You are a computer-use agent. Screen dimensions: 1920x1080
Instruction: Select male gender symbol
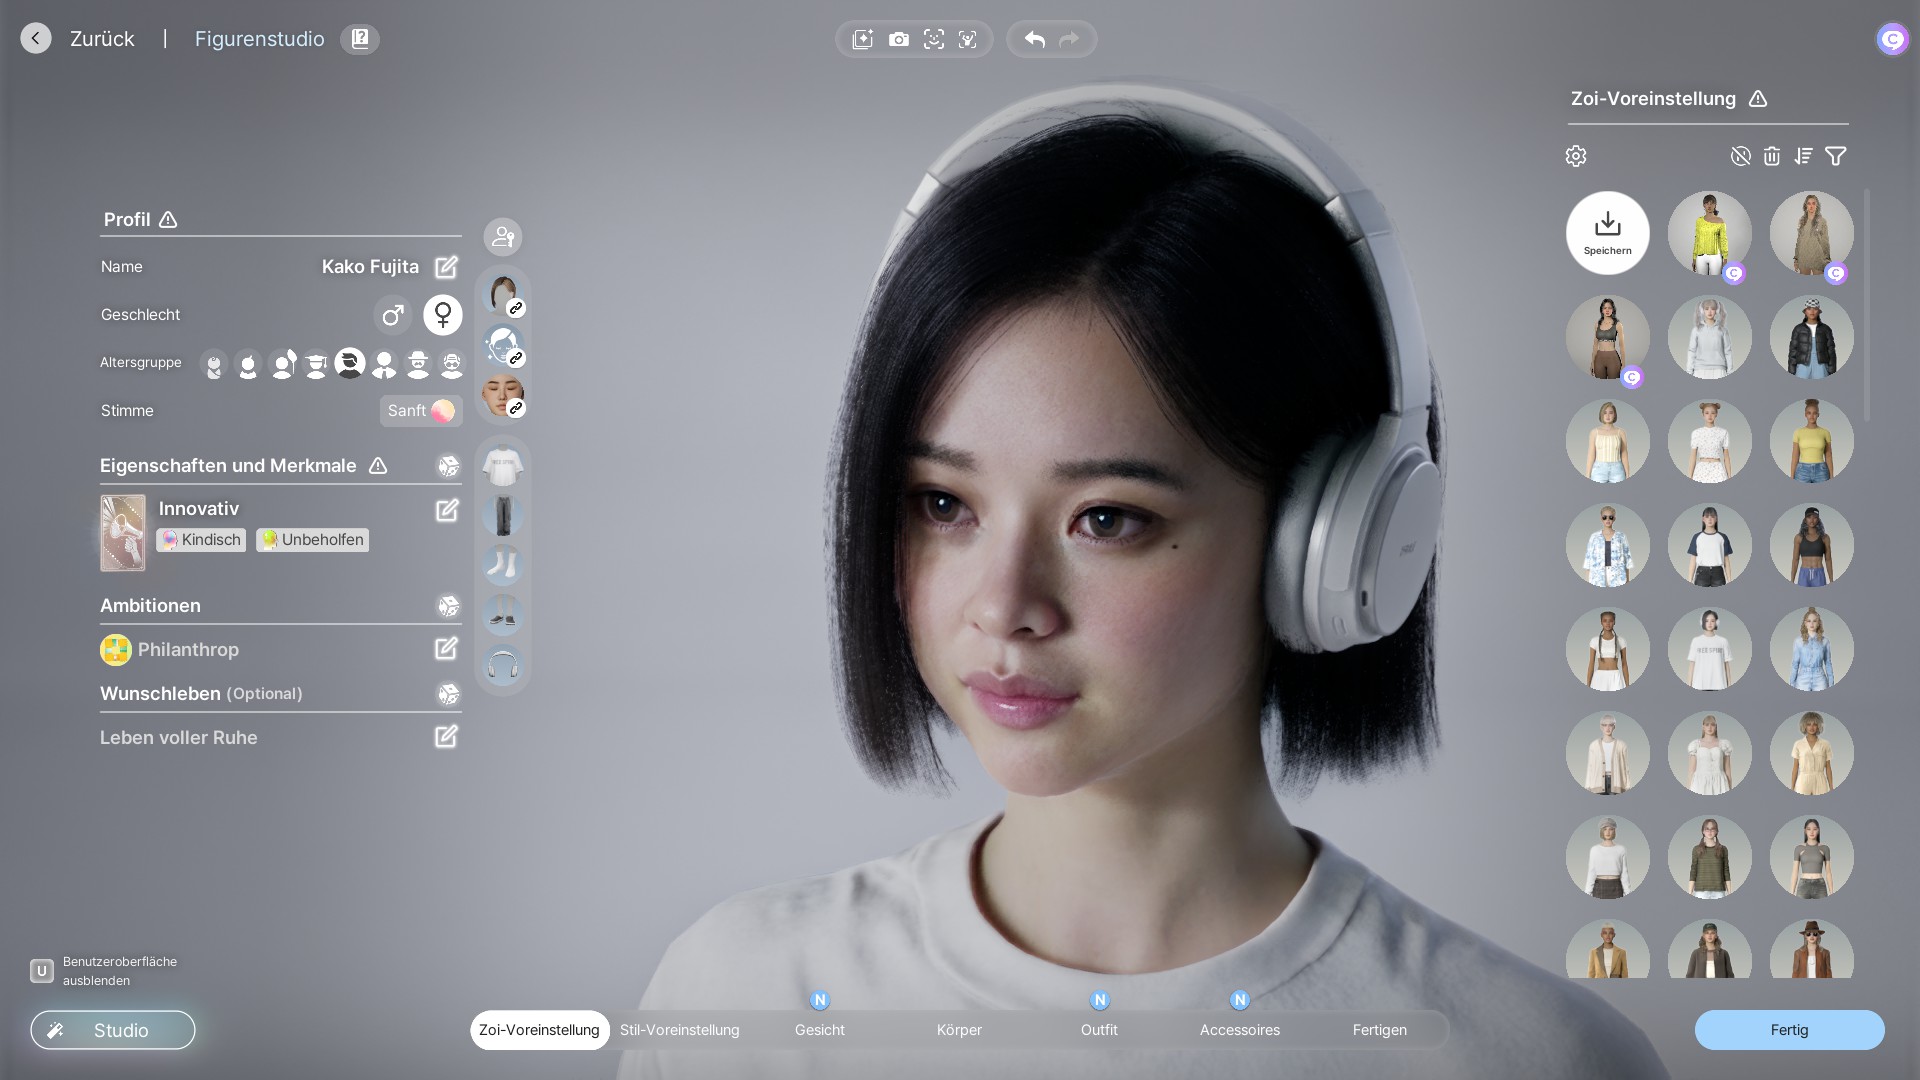[x=393, y=315]
